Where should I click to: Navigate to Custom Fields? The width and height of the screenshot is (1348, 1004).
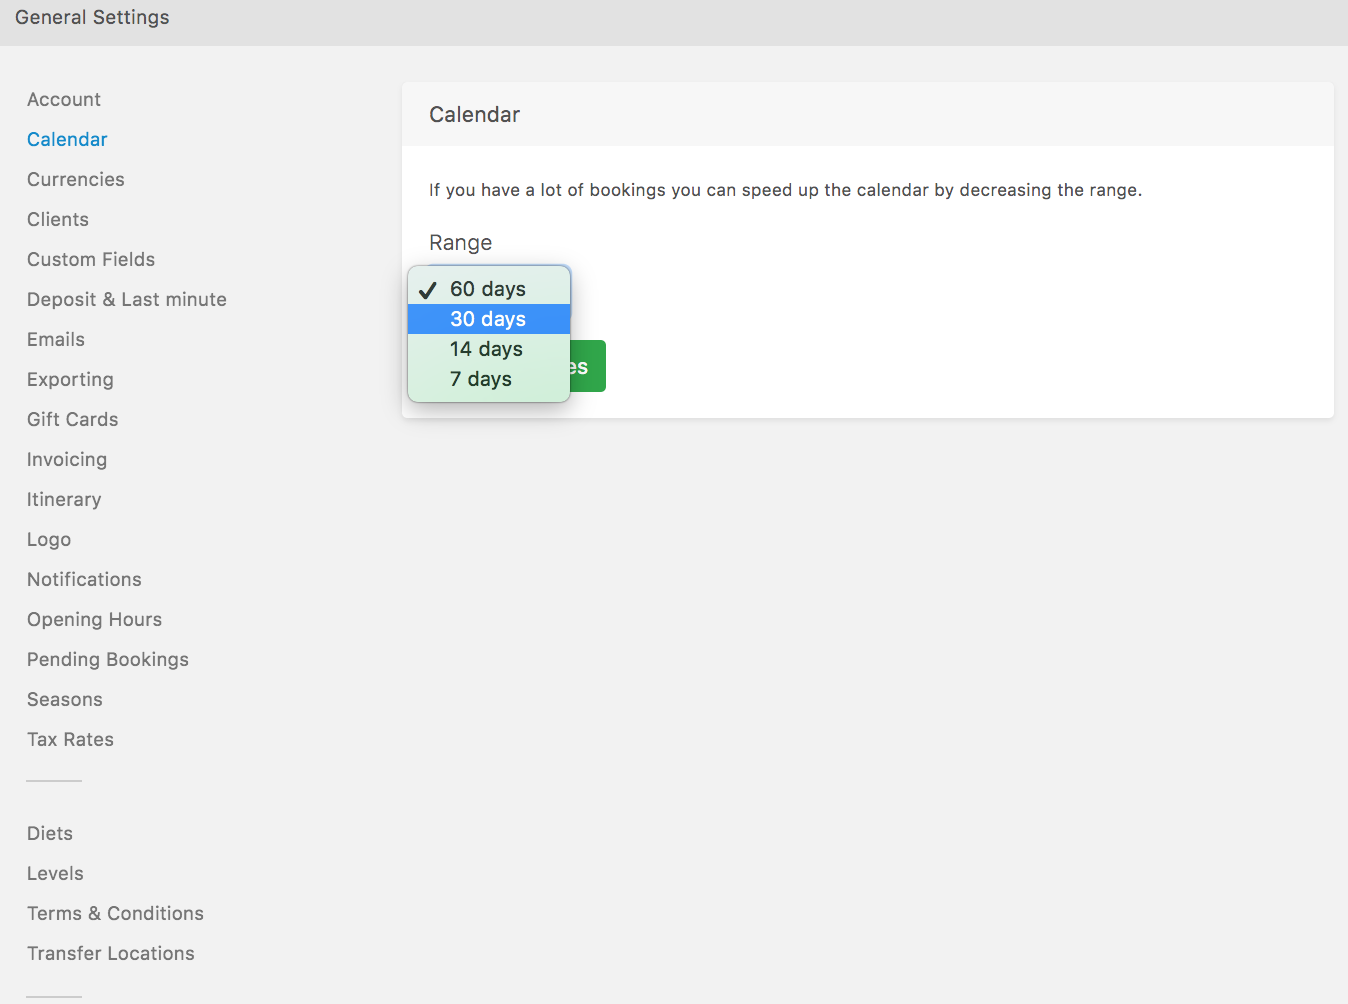point(91,259)
